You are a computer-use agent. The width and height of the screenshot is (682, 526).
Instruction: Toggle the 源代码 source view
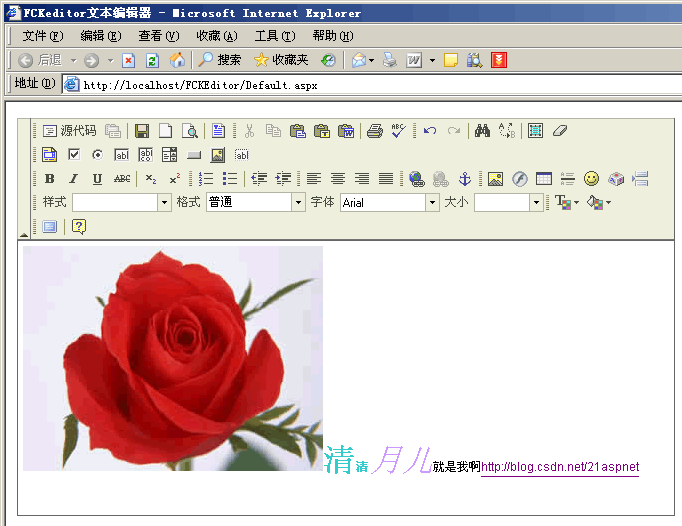69,131
